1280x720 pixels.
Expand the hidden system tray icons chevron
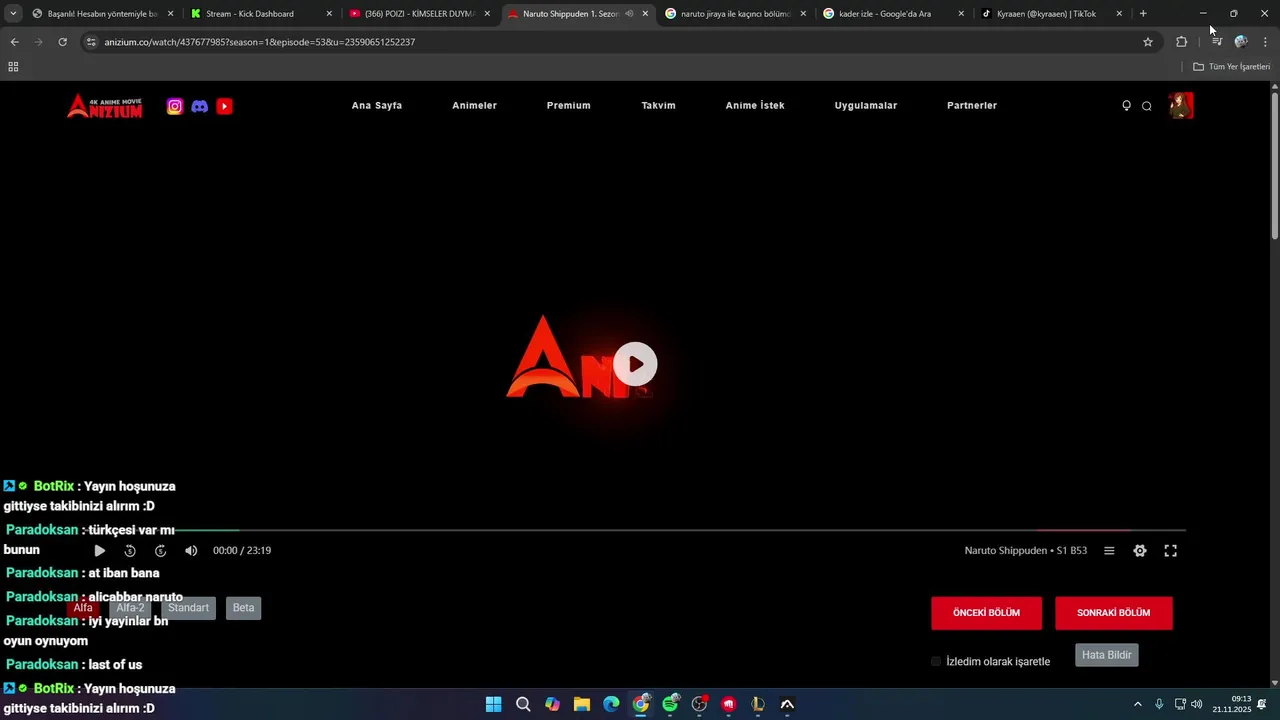[1137, 705]
